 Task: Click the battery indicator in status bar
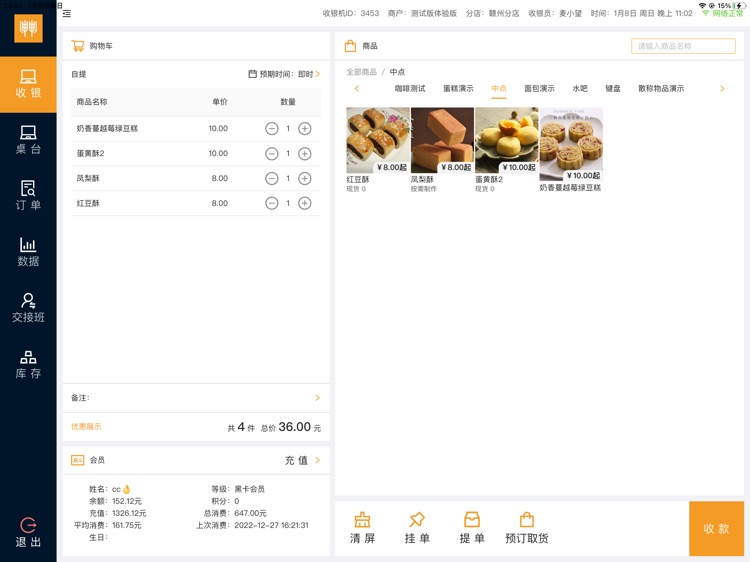point(739,5)
